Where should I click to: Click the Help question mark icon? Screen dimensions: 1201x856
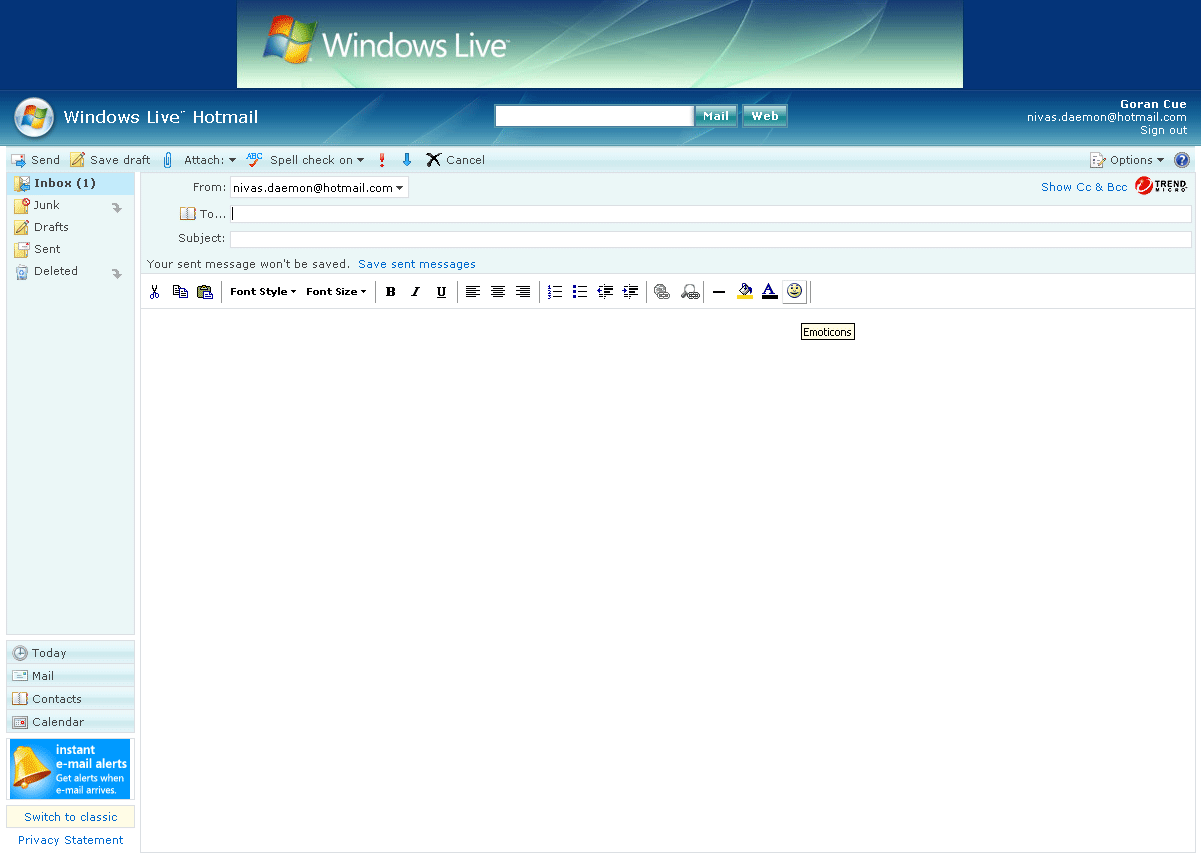[x=1182, y=160]
